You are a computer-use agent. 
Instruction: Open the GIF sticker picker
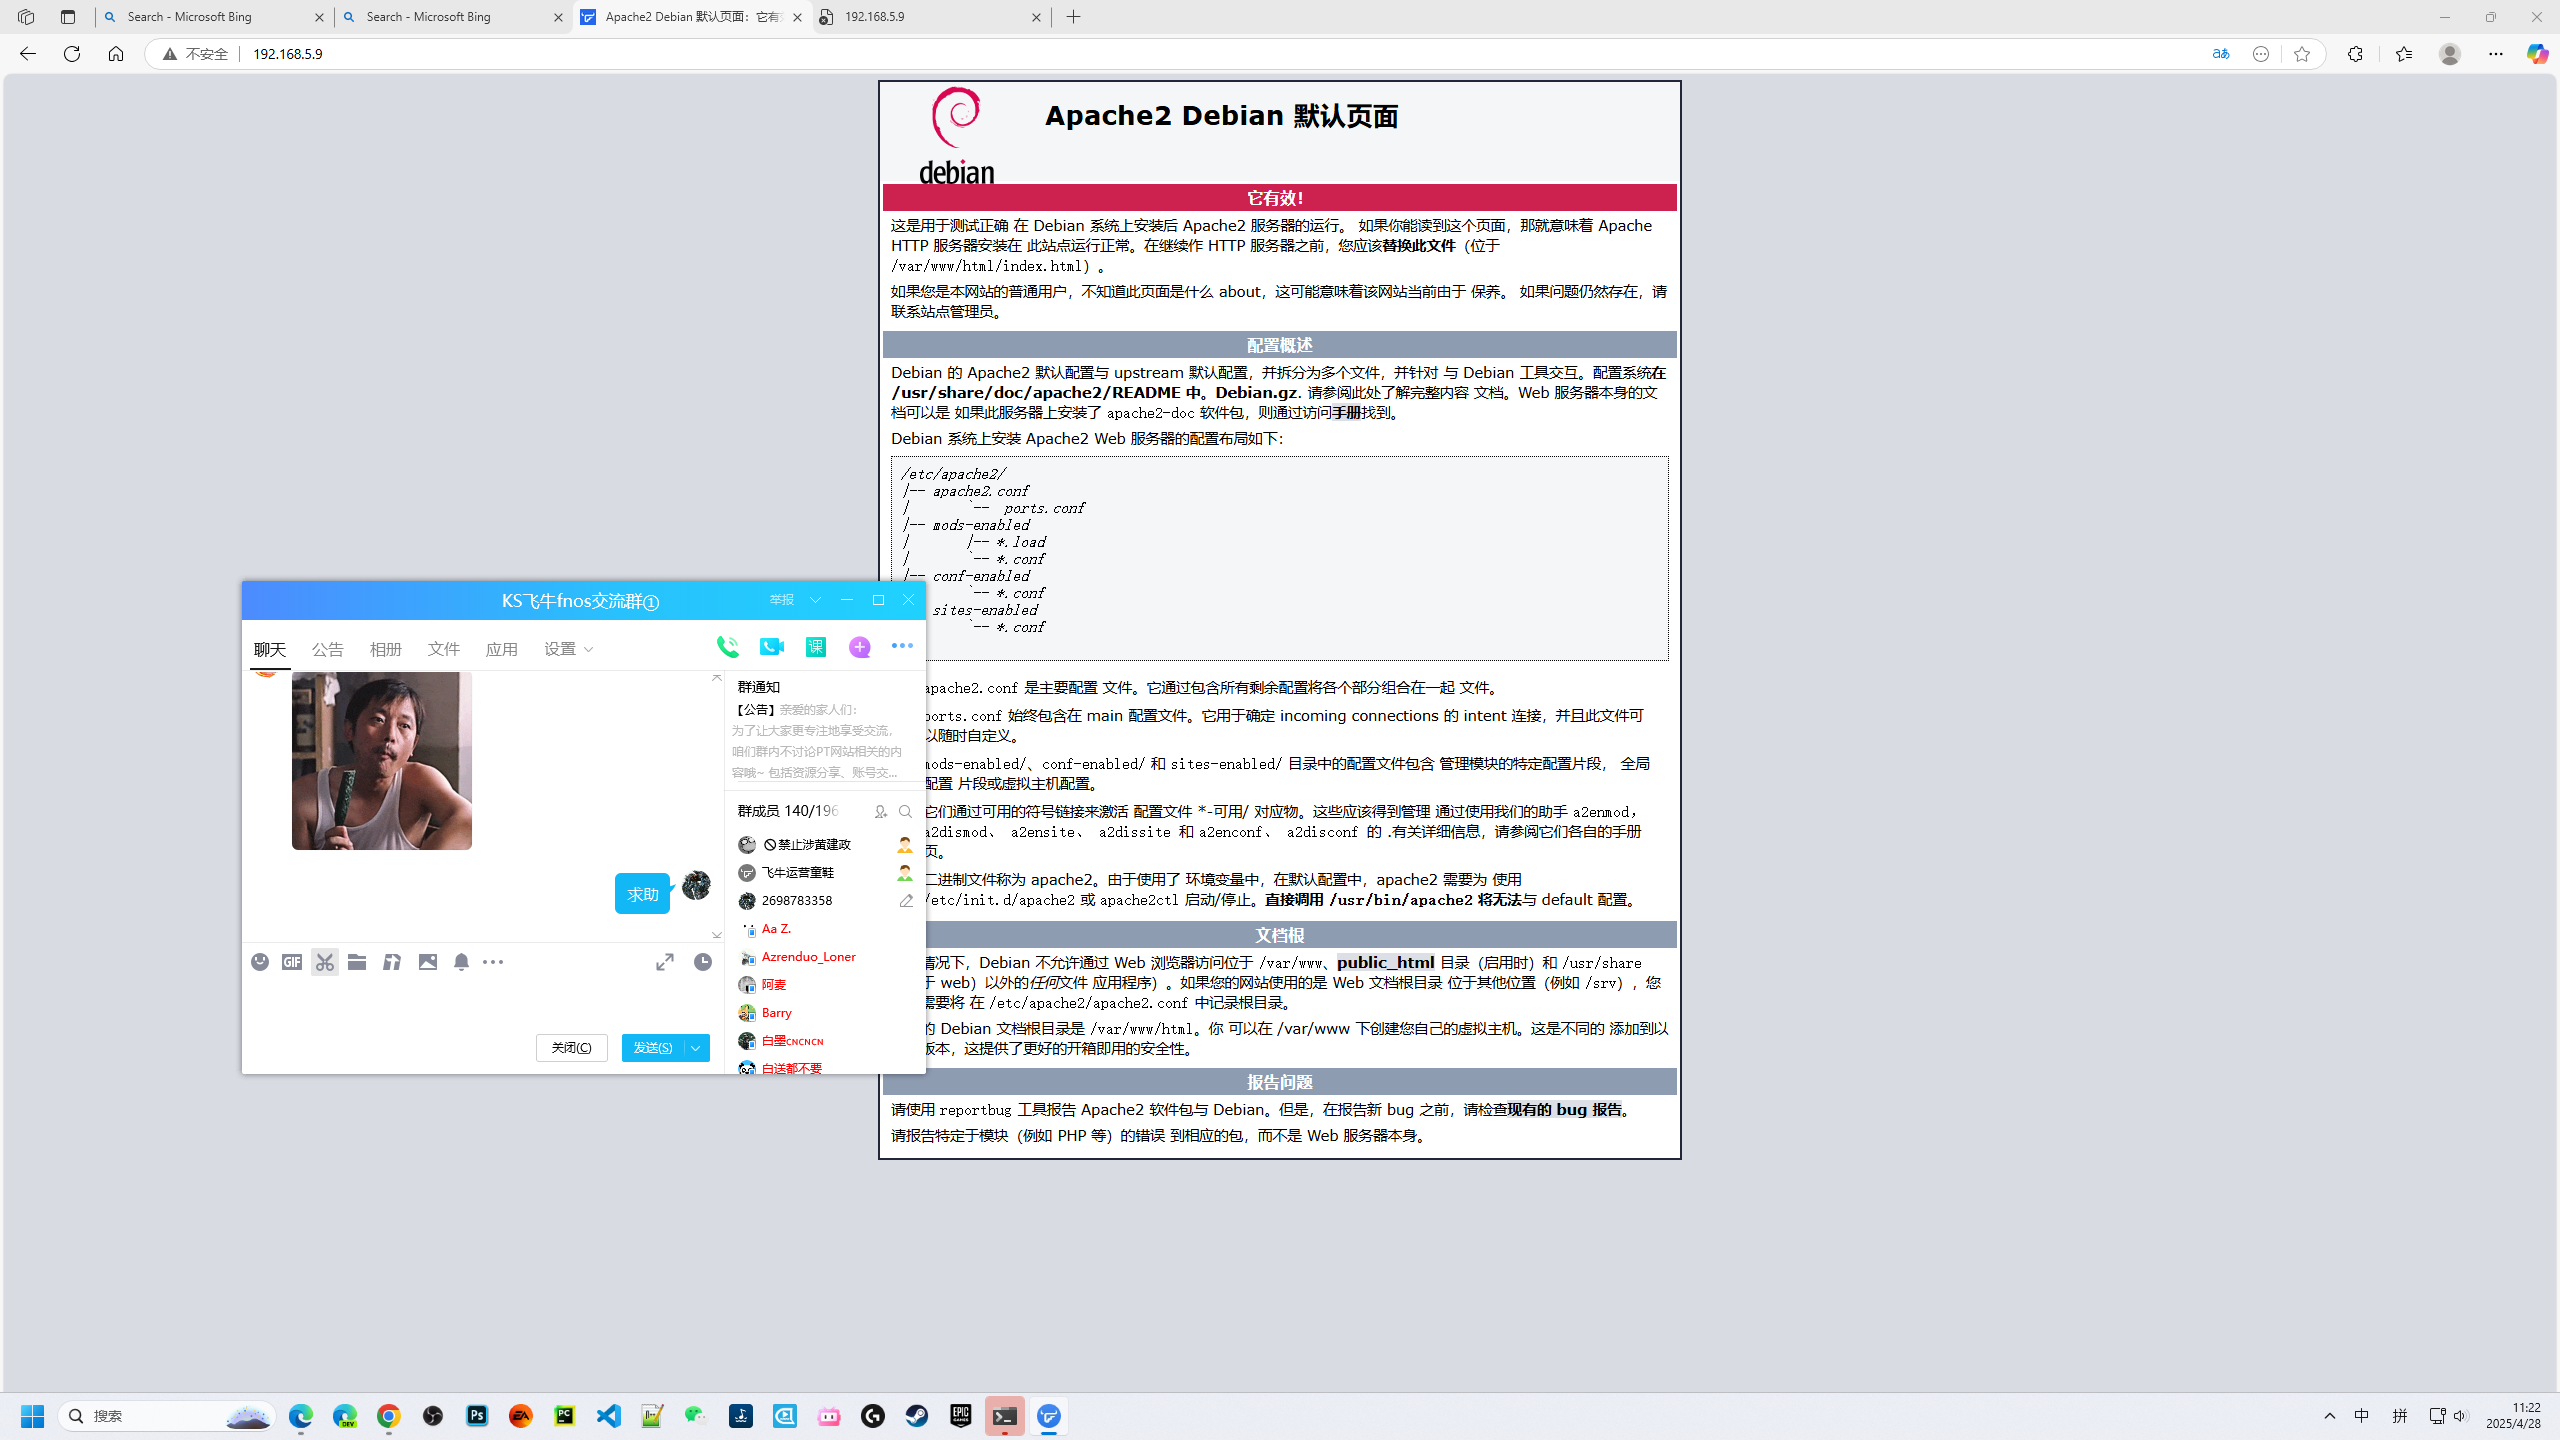click(292, 962)
